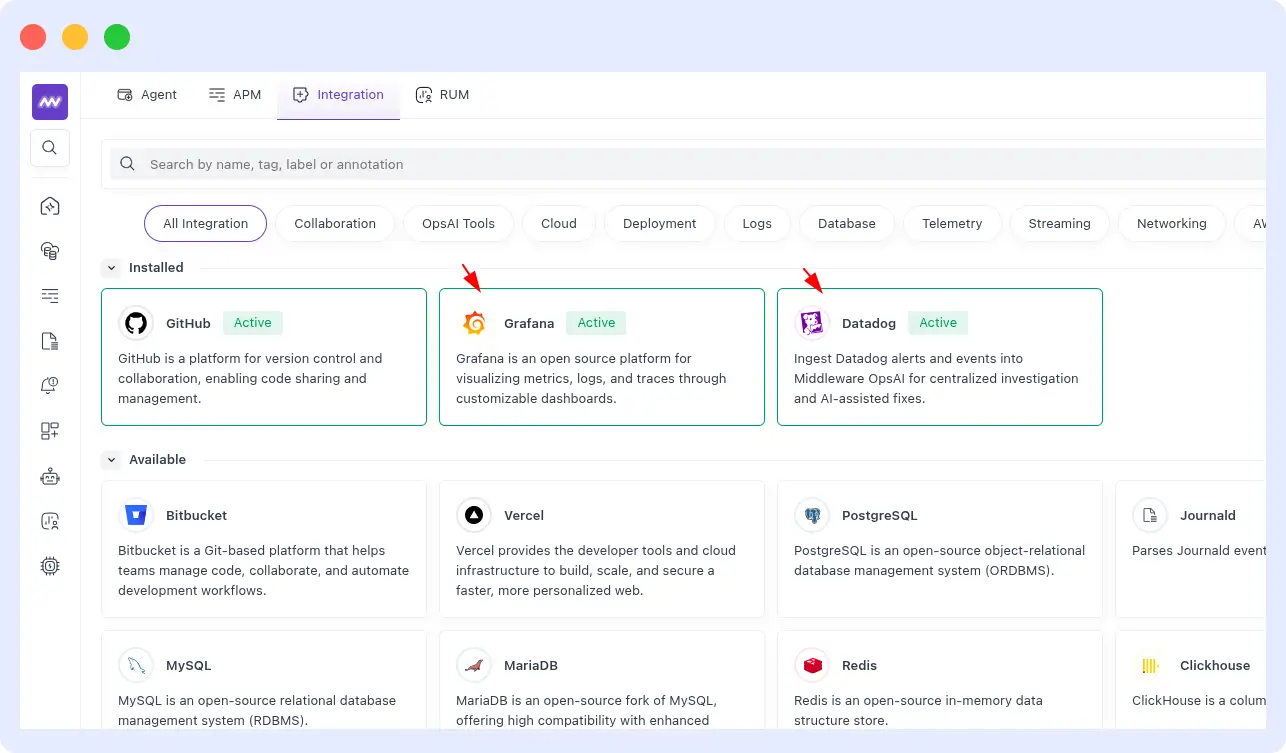Filter by Database category
The width and height of the screenshot is (1286, 753).
pyautogui.click(x=847, y=224)
